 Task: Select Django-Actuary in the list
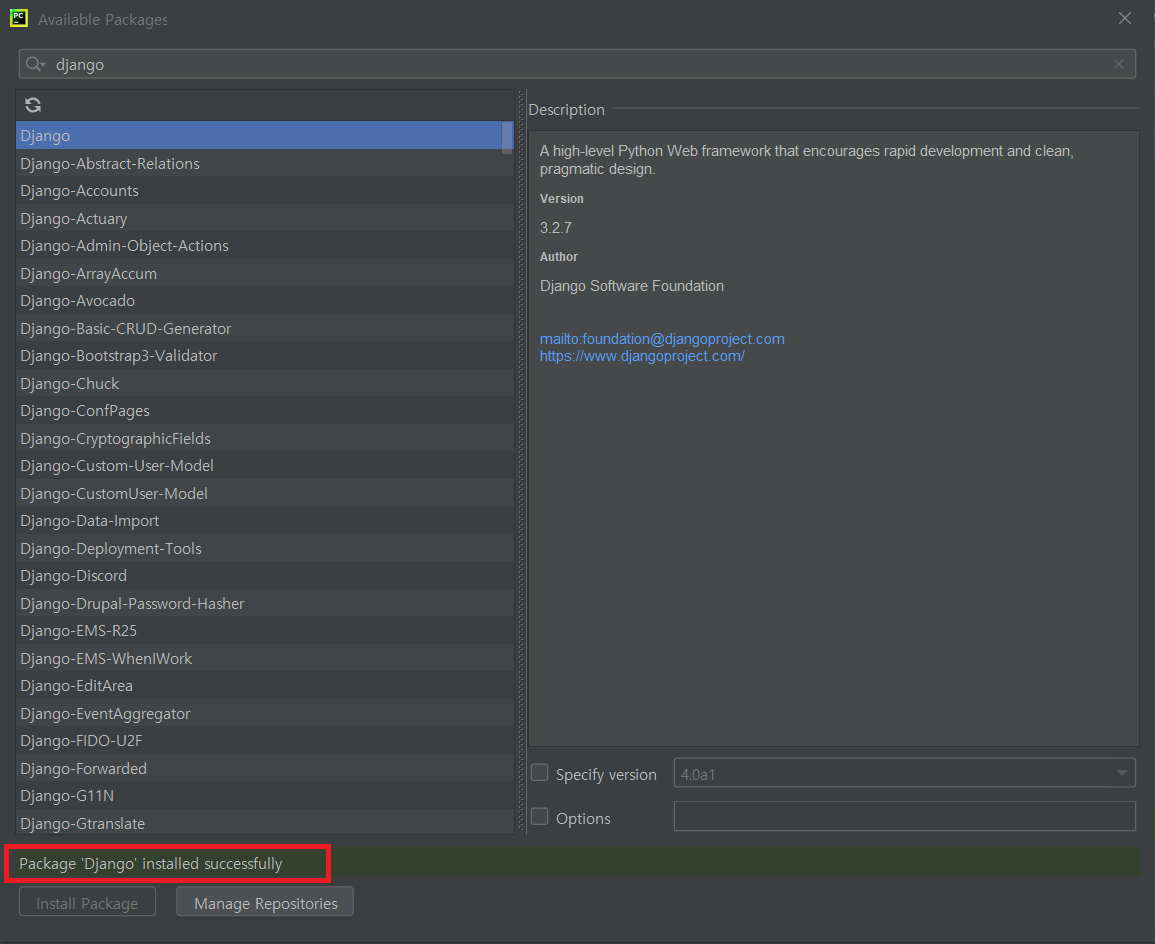click(x=264, y=219)
